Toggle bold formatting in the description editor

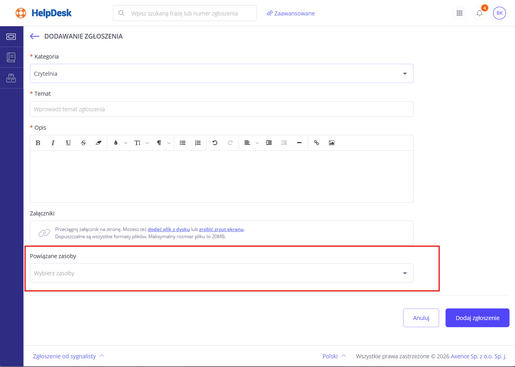[x=38, y=143]
